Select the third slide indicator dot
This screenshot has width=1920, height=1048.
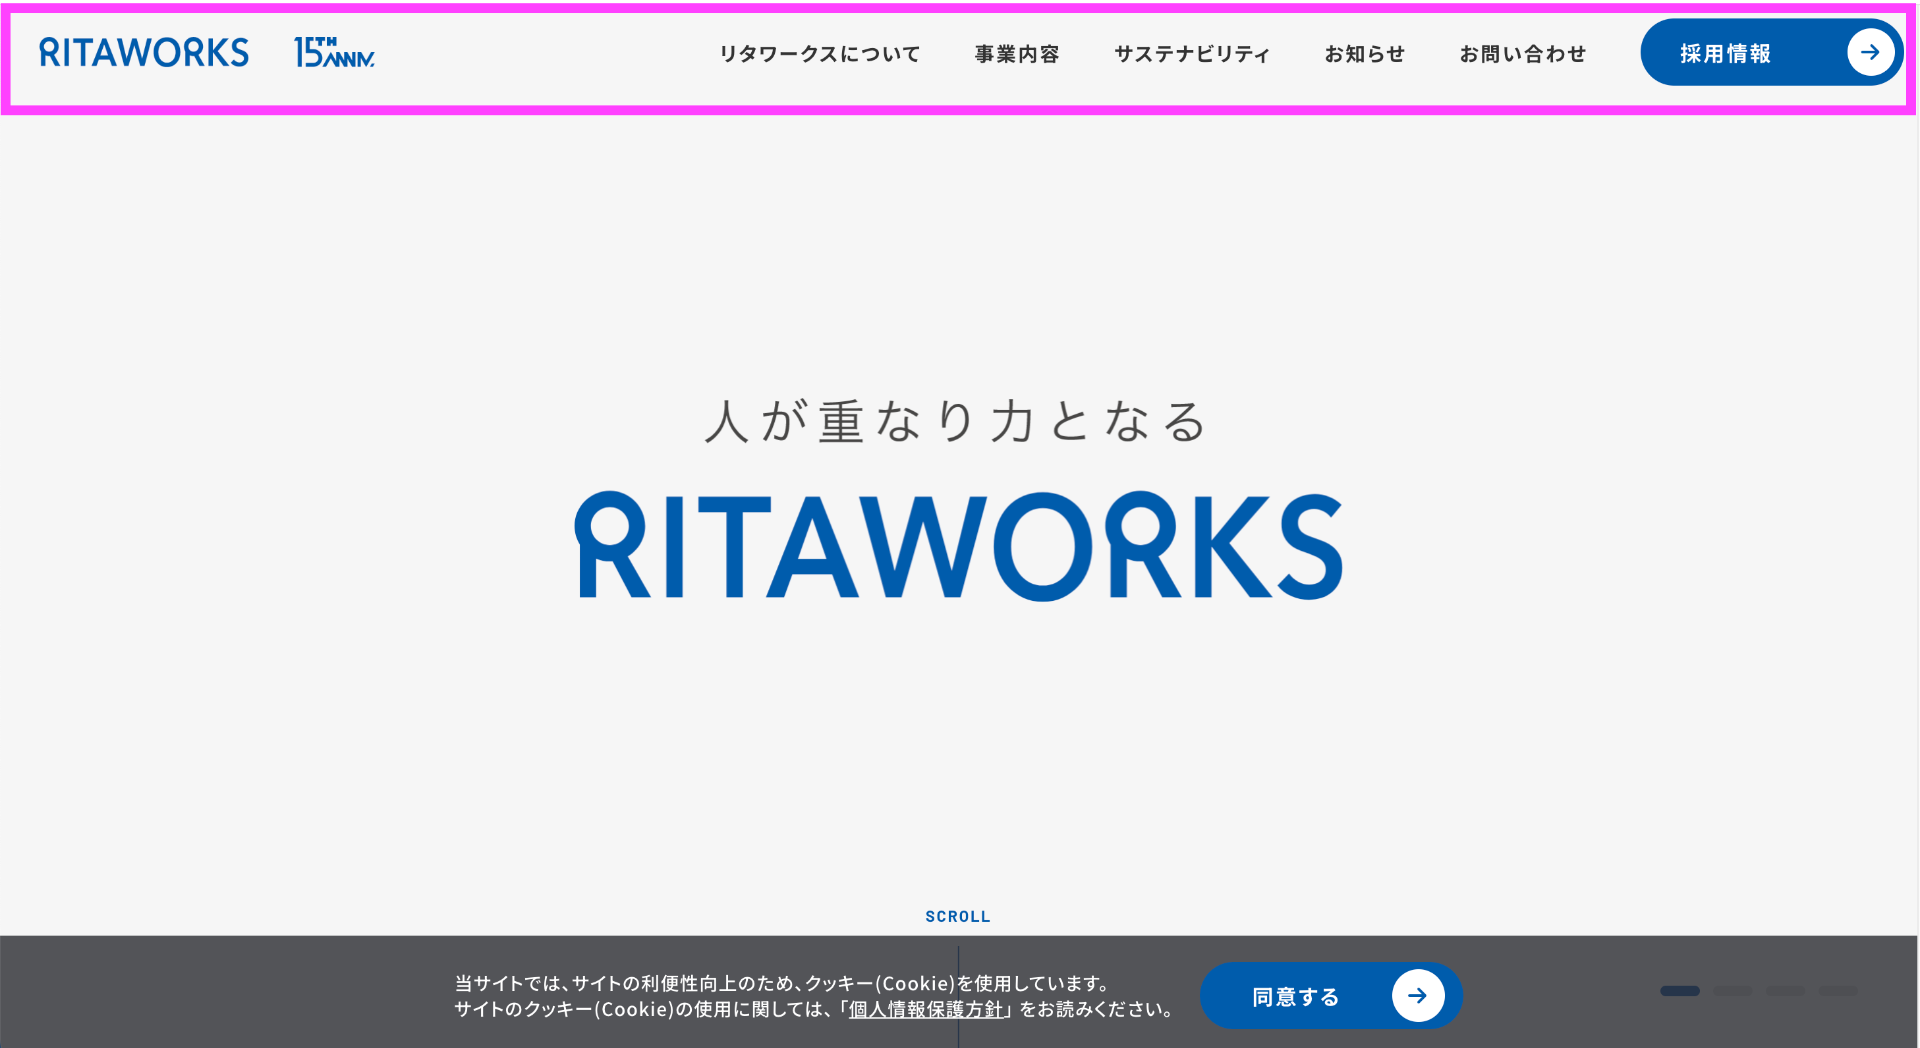point(1786,991)
